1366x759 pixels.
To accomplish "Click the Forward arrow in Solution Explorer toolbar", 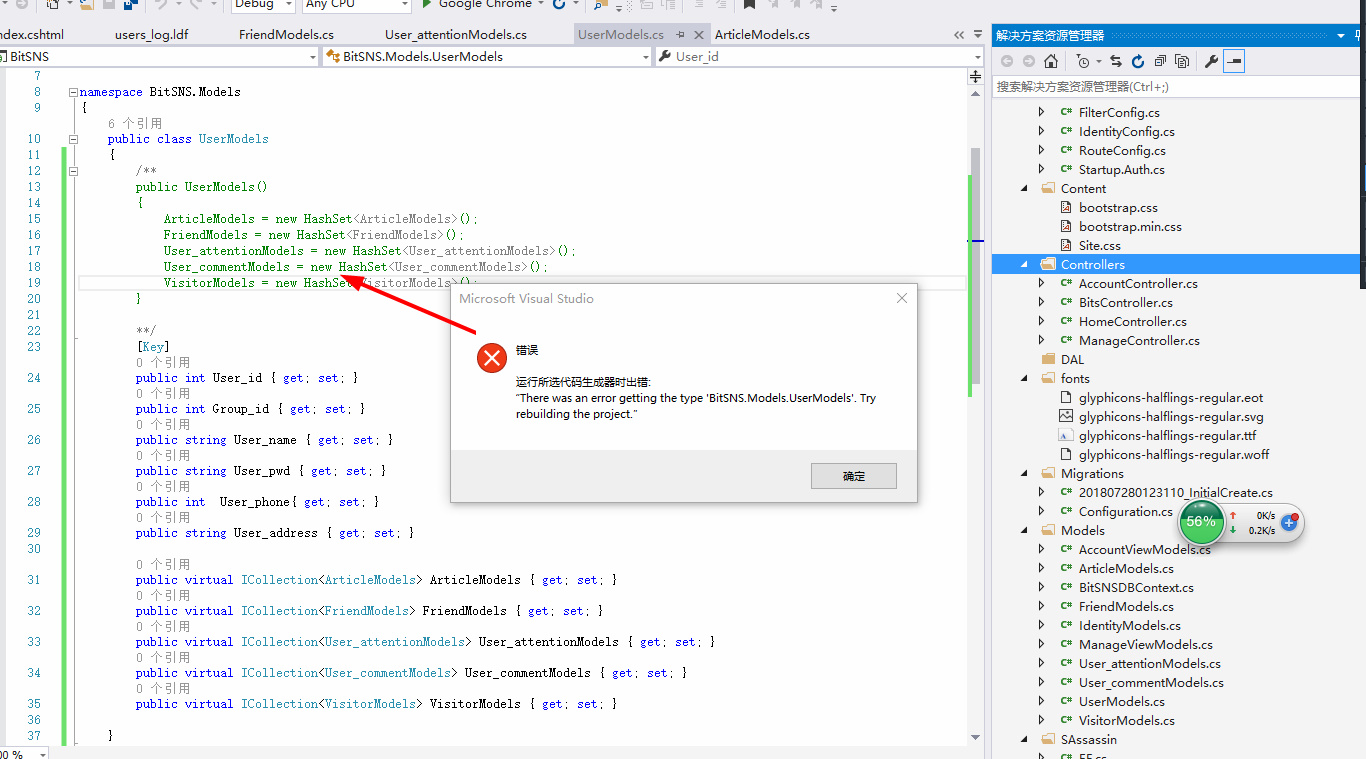I will coord(1029,62).
